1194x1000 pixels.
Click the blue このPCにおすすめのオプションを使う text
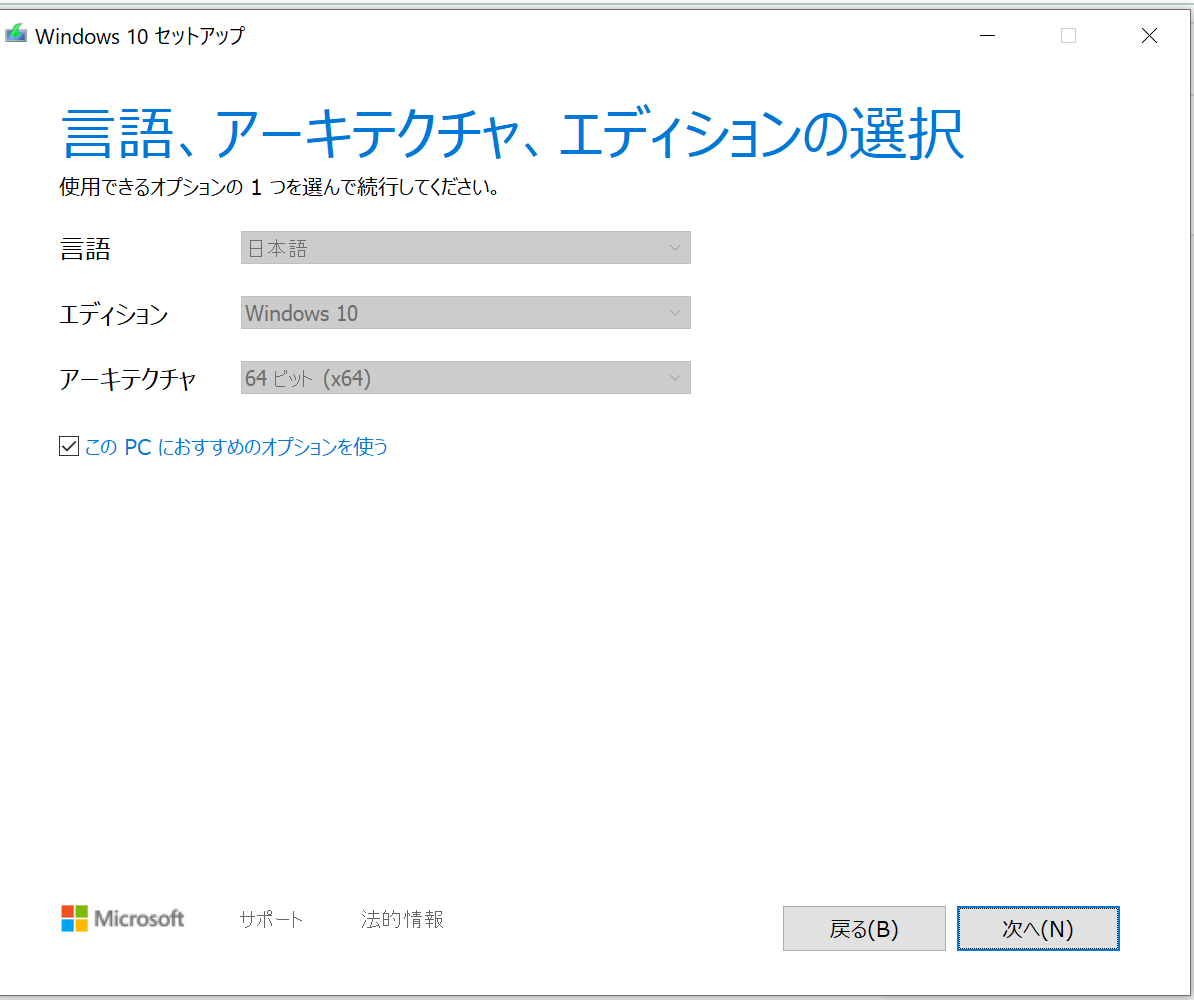point(235,447)
